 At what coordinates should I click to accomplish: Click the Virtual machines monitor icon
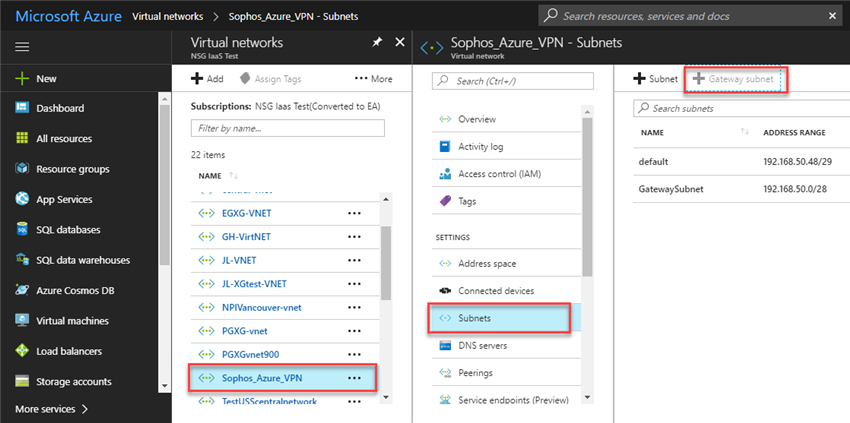(x=22, y=321)
